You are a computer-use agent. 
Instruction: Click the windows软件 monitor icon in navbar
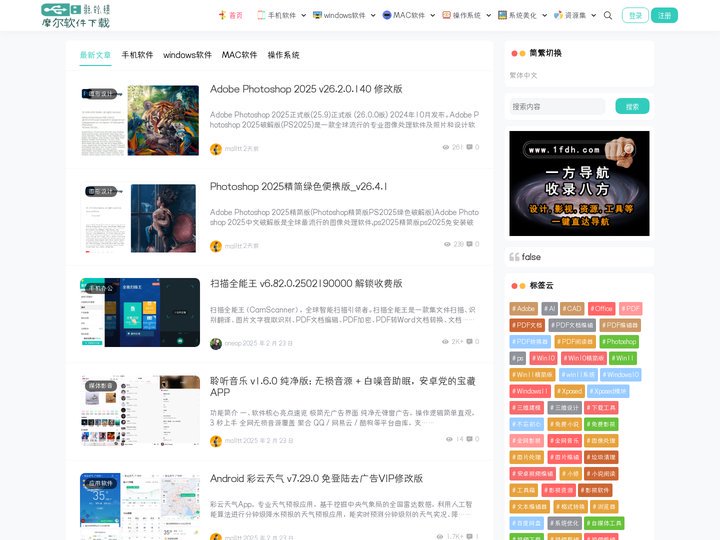tap(317, 15)
